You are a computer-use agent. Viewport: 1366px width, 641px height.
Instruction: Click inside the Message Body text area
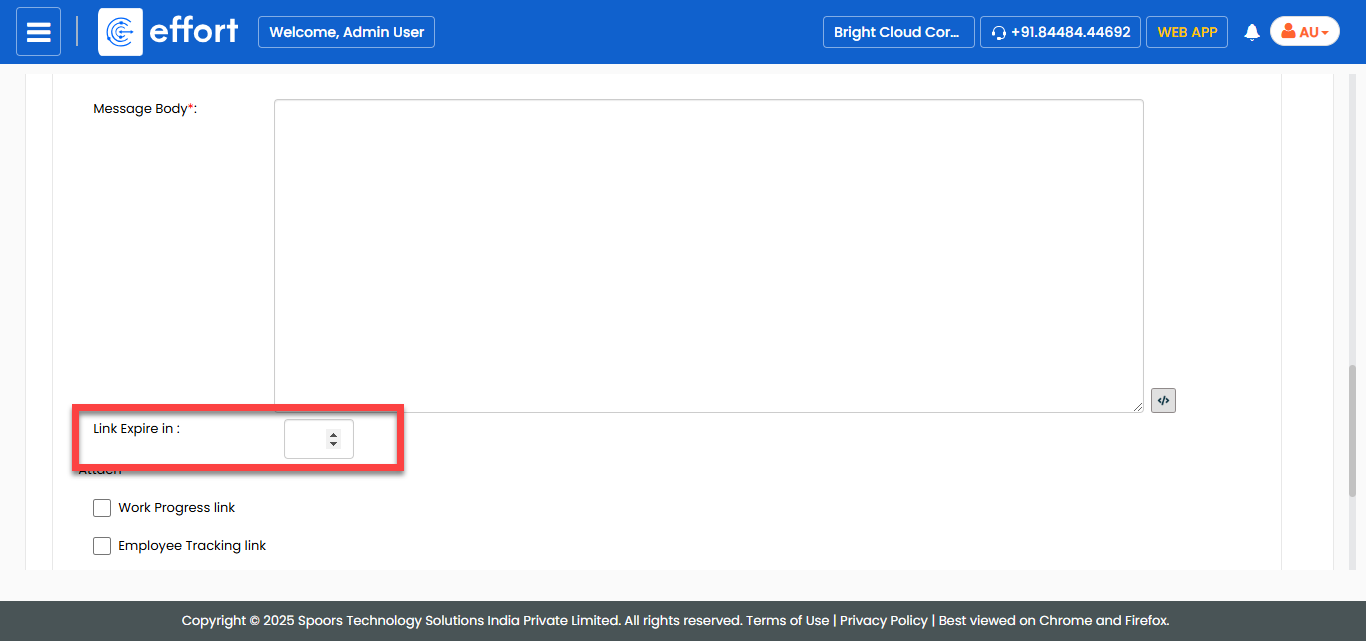click(708, 255)
